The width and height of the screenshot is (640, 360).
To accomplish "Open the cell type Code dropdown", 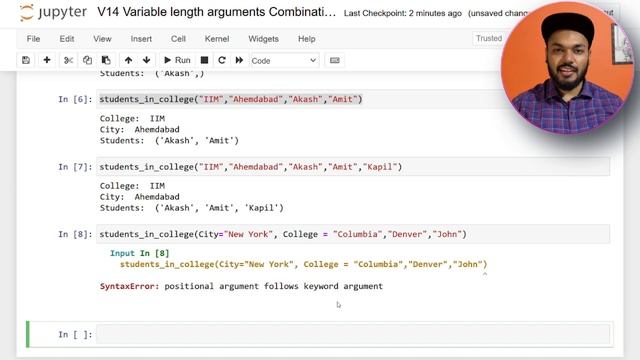I will (x=284, y=61).
